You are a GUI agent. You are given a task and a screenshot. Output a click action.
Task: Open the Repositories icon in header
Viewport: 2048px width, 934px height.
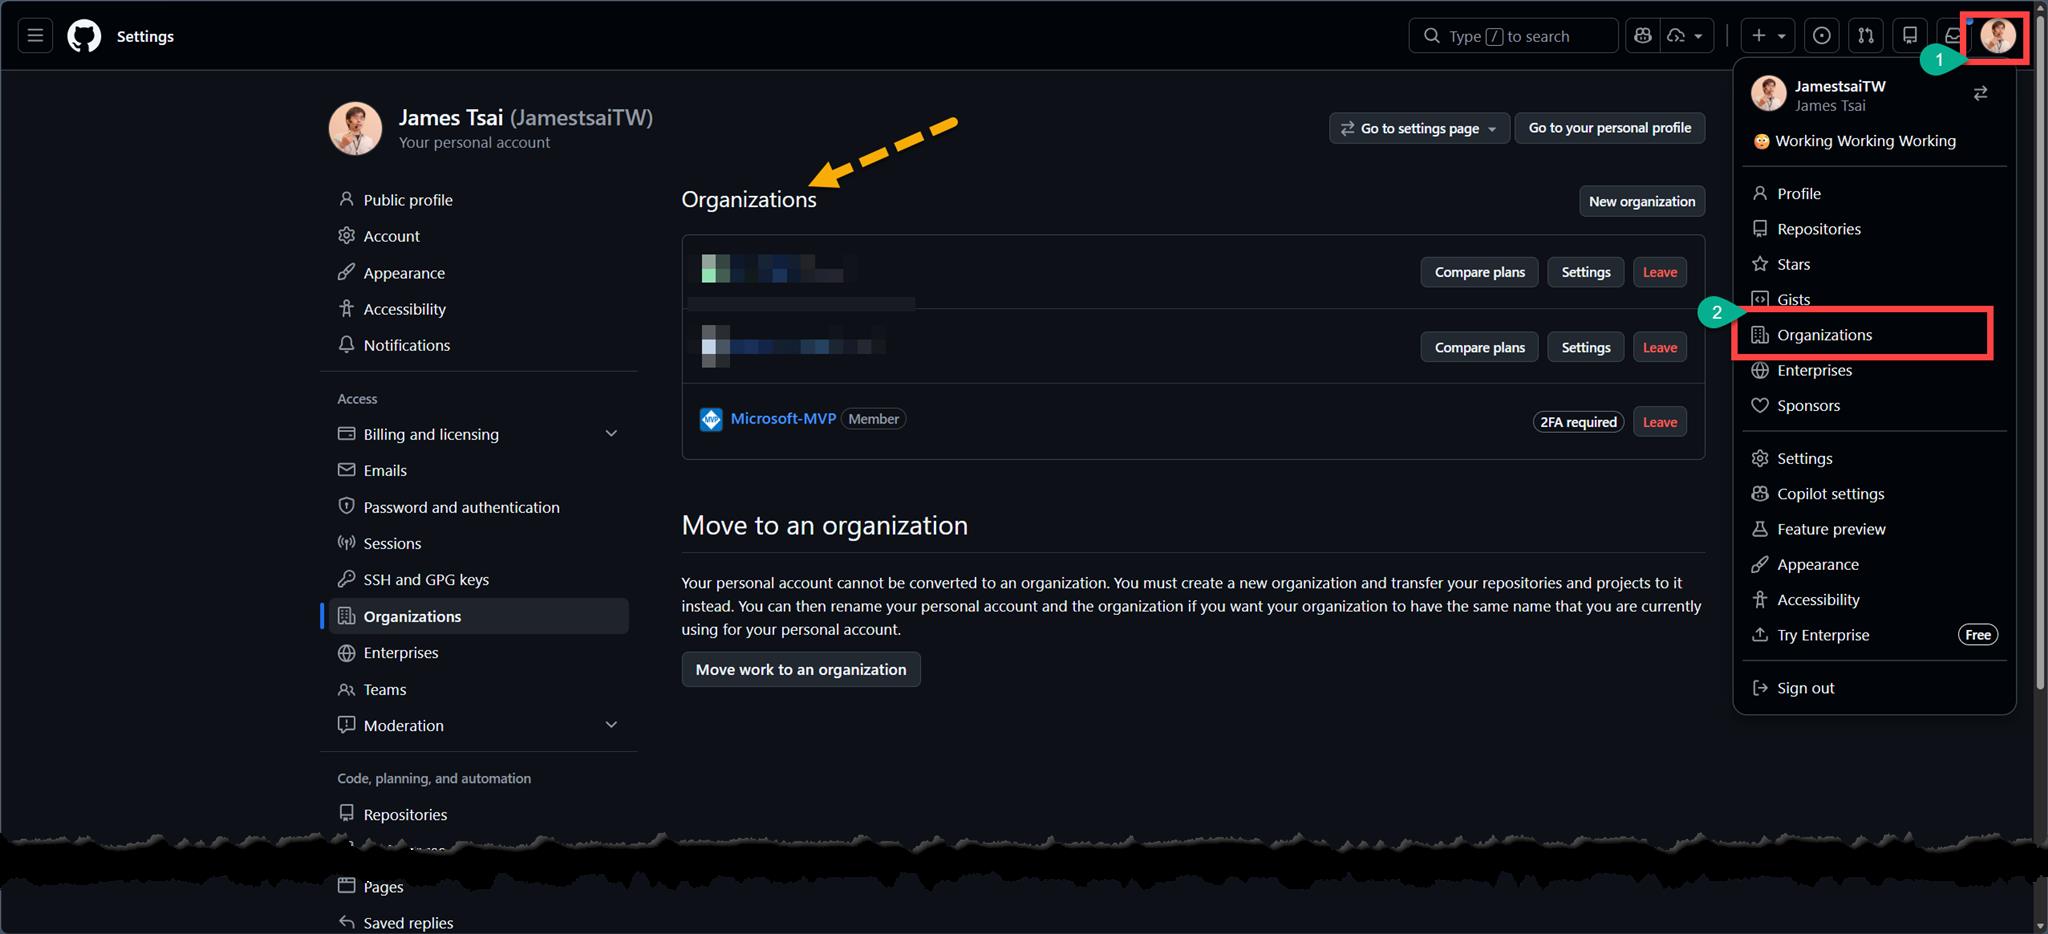coord(1910,36)
